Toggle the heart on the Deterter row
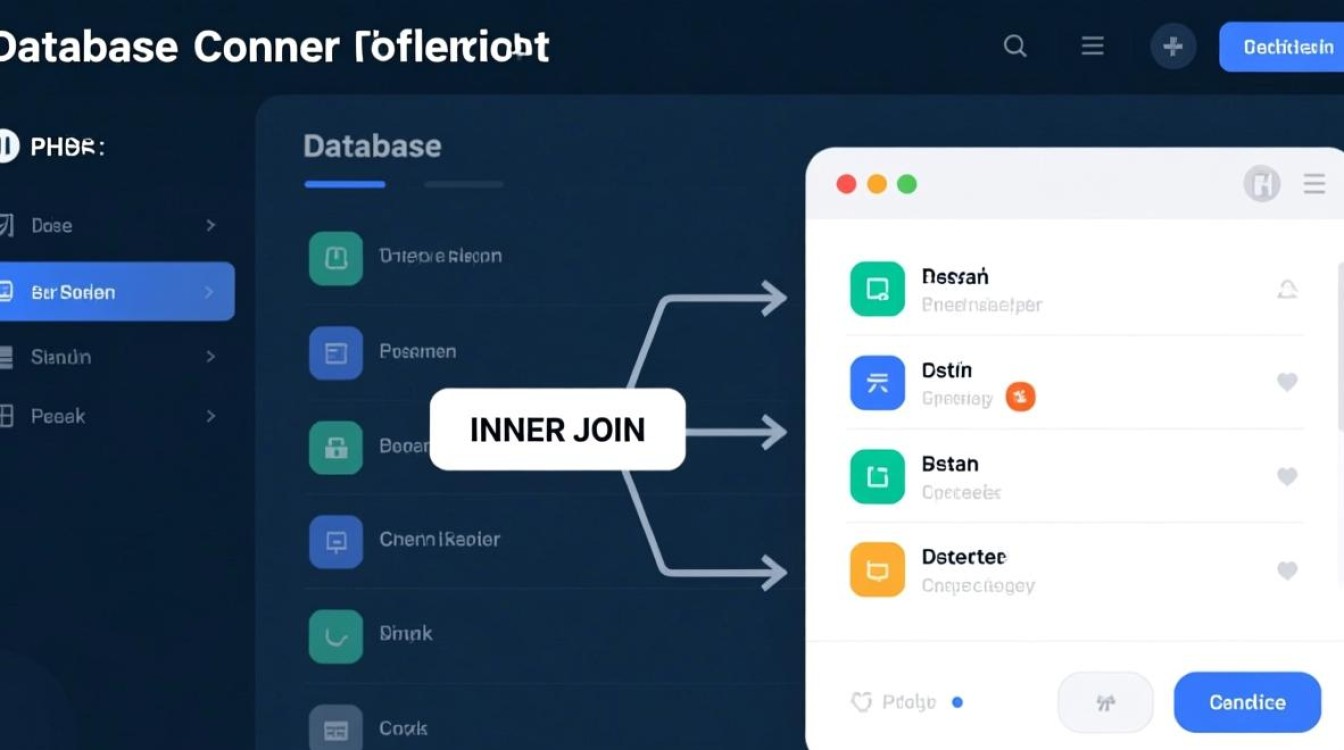This screenshot has width=1344, height=750. click(1287, 570)
